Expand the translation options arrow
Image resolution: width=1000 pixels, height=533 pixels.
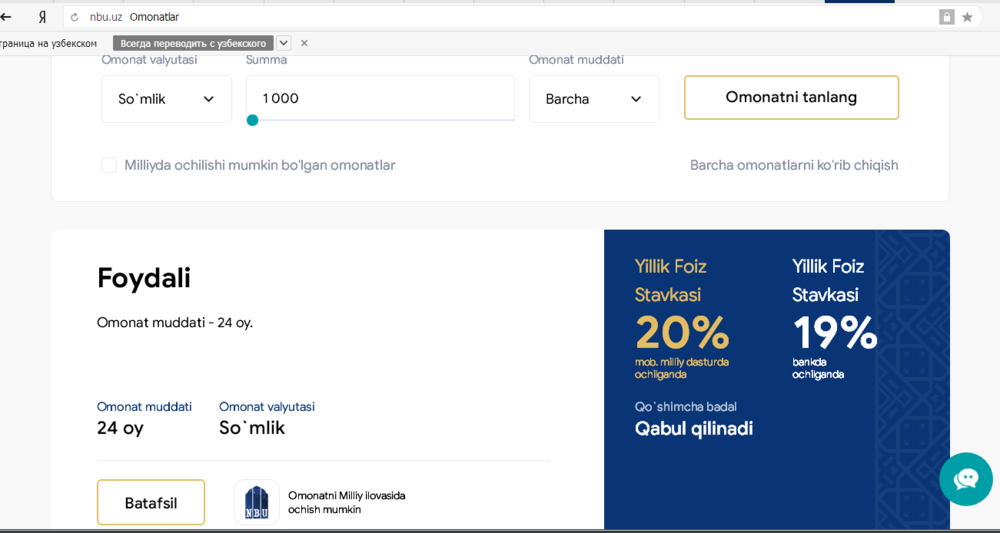click(284, 43)
